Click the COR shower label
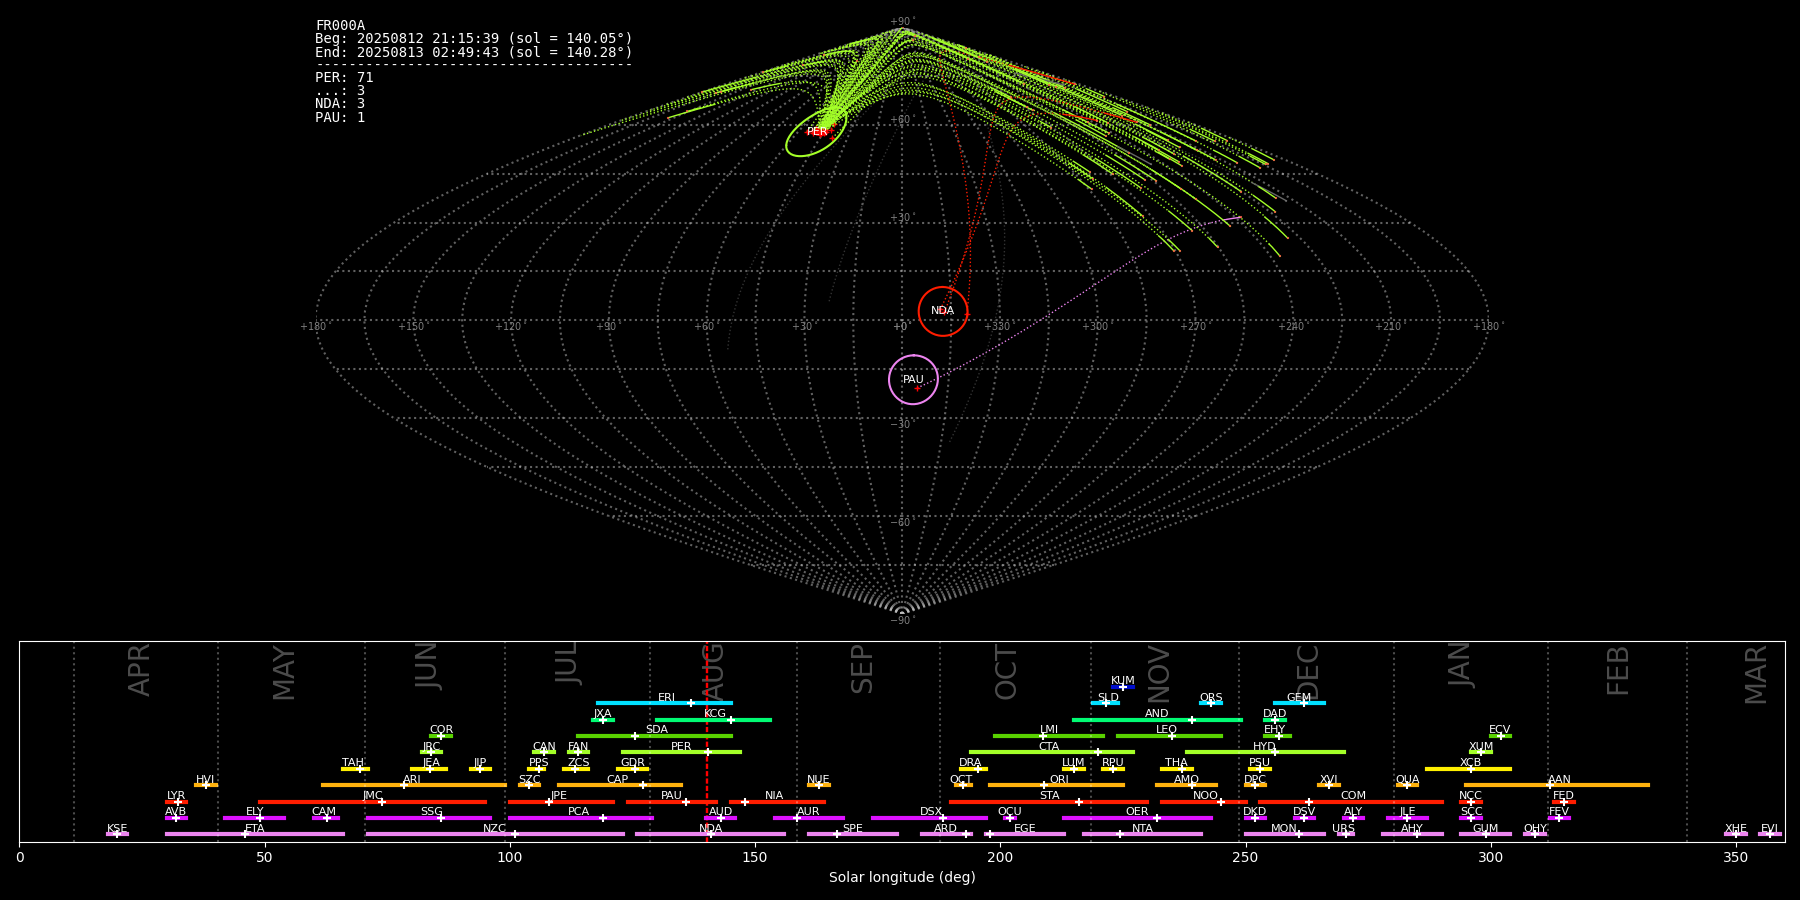The width and height of the screenshot is (1800, 900). 441,730
